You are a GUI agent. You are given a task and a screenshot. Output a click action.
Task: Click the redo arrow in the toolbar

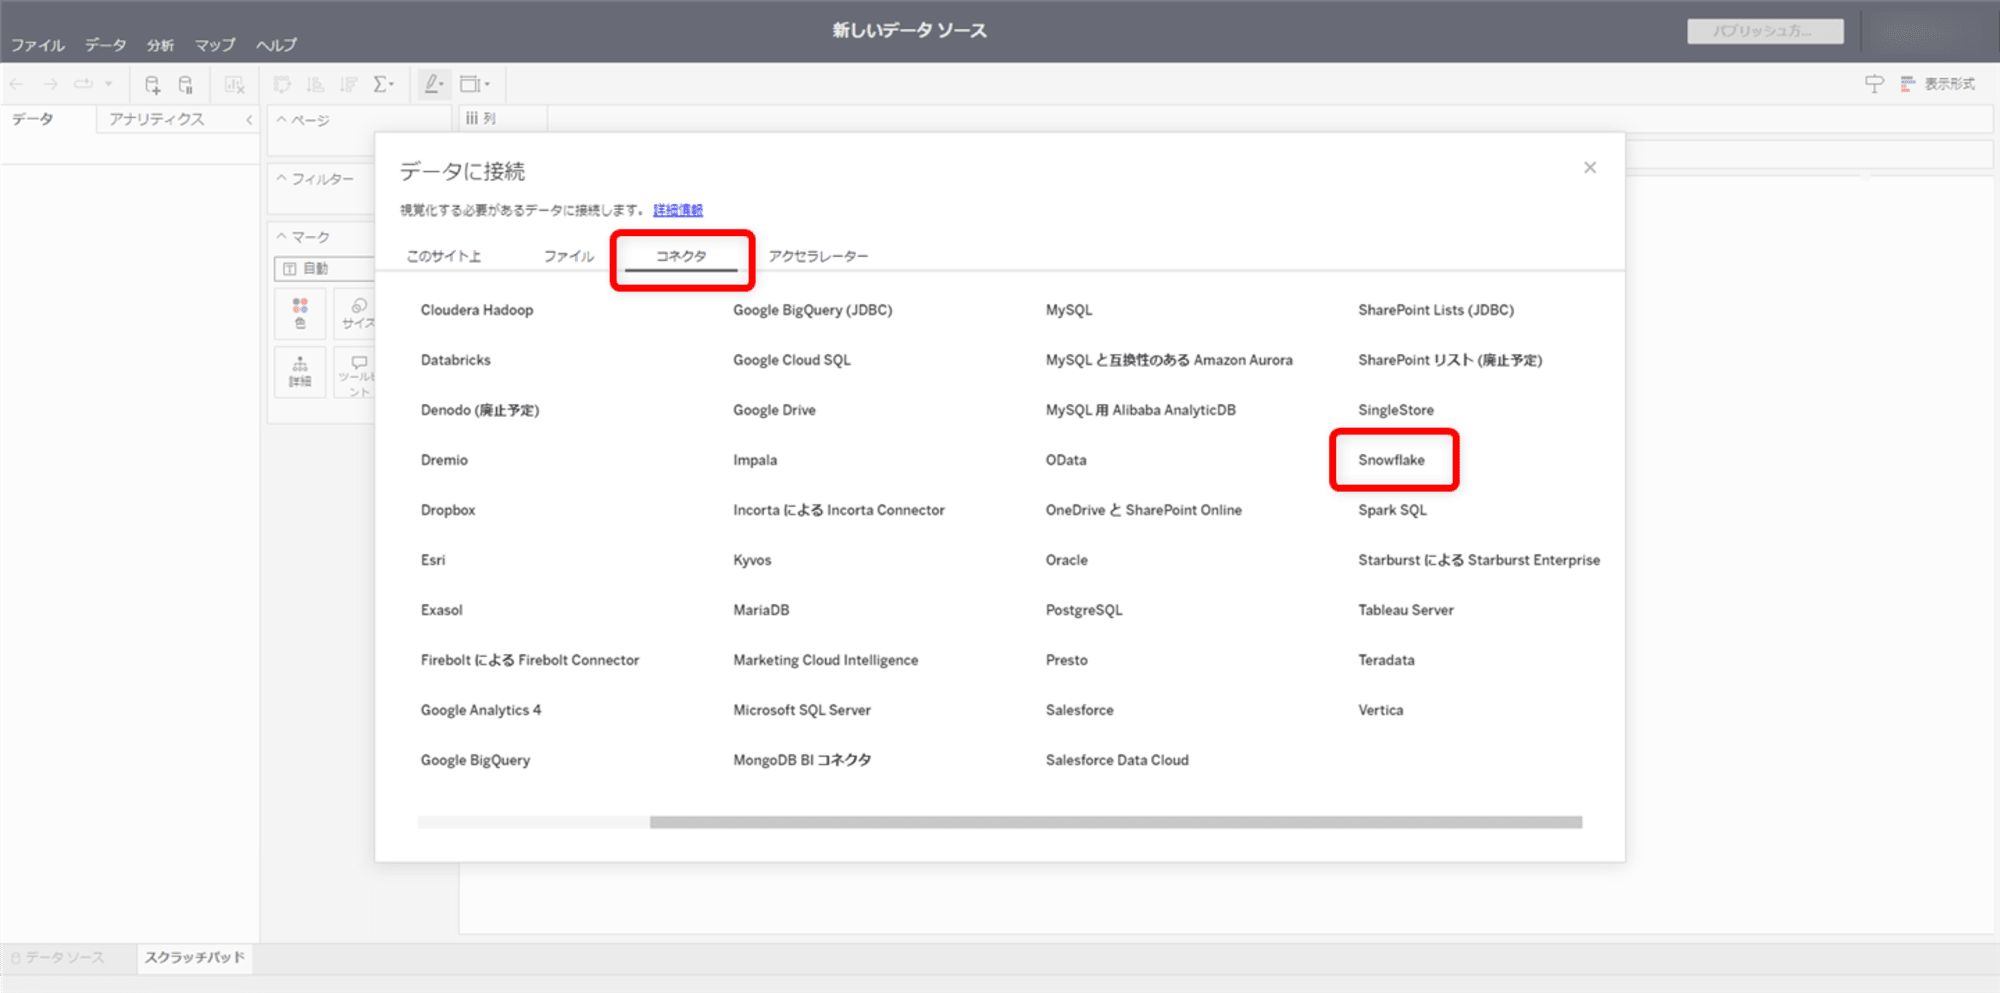coord(50,85)
